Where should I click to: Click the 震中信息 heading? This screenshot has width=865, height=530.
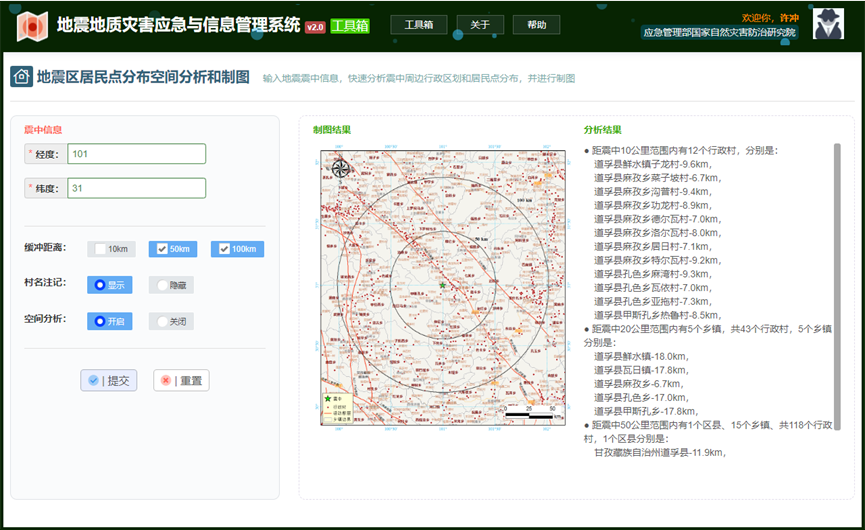43,130
